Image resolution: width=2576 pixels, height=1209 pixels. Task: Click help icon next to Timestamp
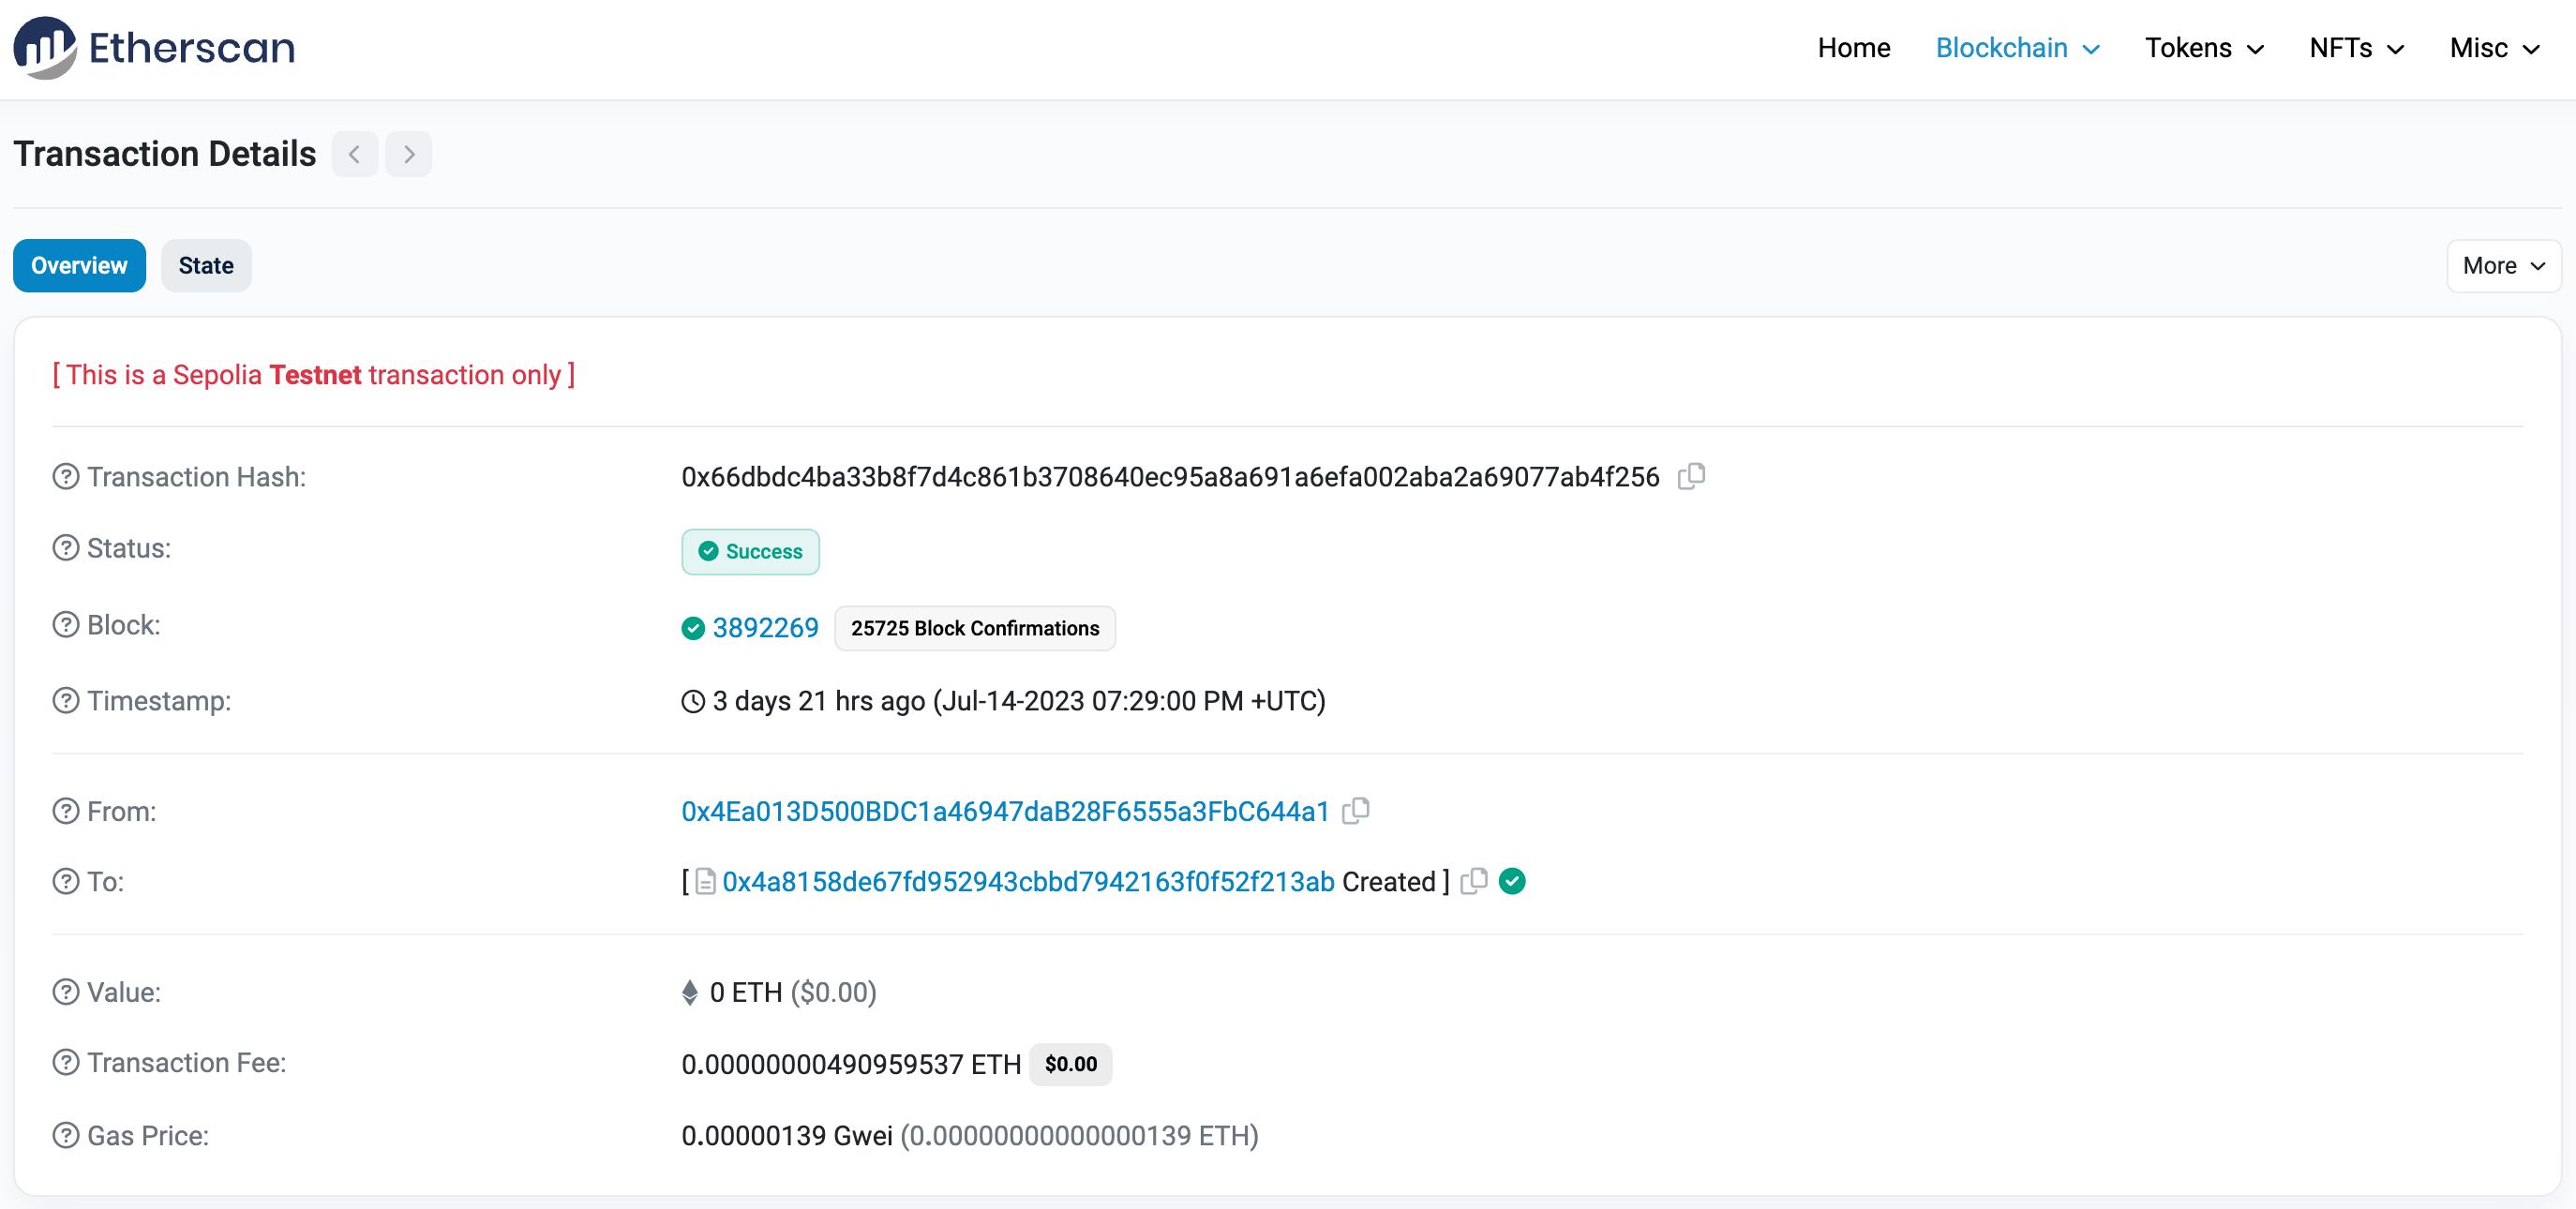coord(65,701)
